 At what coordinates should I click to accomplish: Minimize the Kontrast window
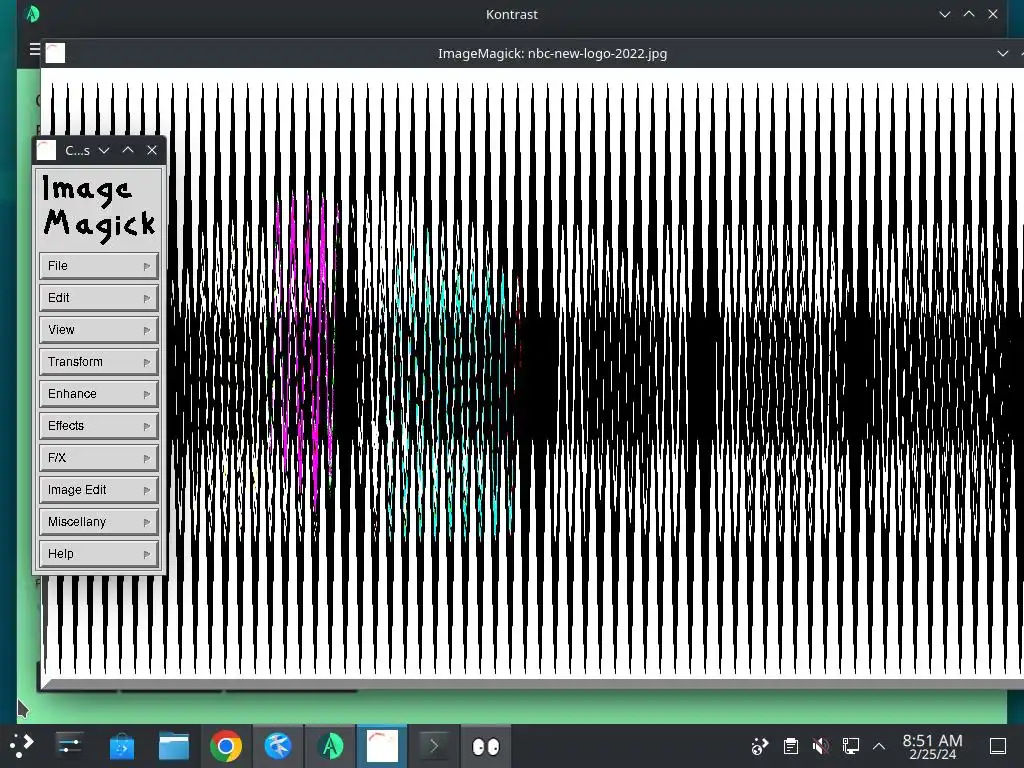(x=944, y=14)
